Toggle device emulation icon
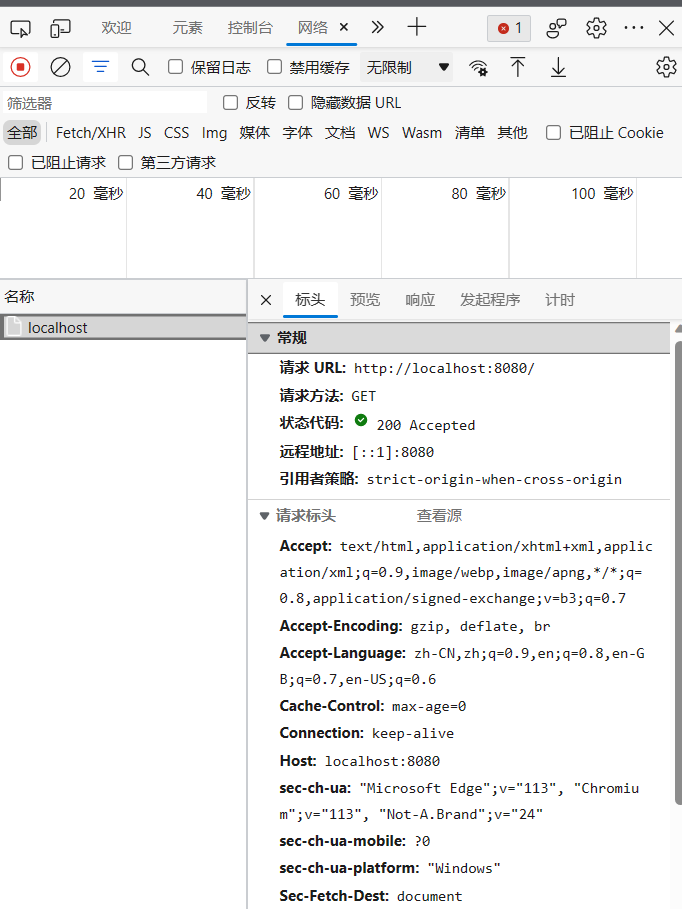The height and width of the screenshot is (909, 682). click(x=60, y=28)
